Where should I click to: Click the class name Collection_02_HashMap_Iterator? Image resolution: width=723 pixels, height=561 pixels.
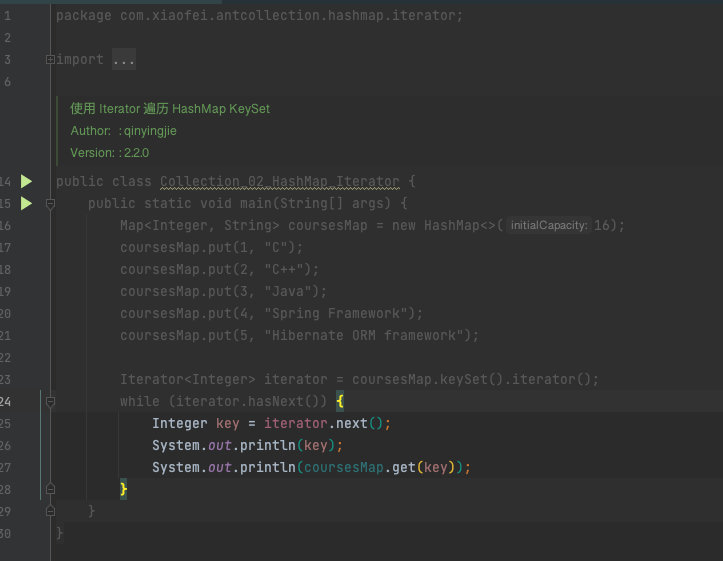tap(279, 182)
